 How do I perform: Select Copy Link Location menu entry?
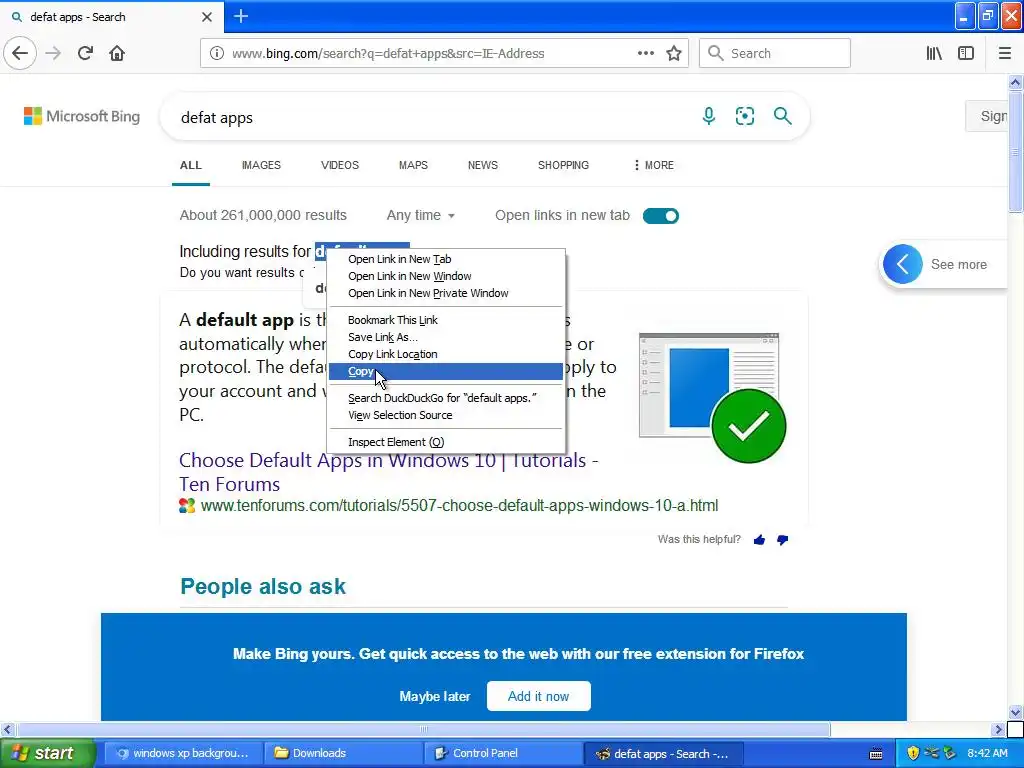[446, 354]
